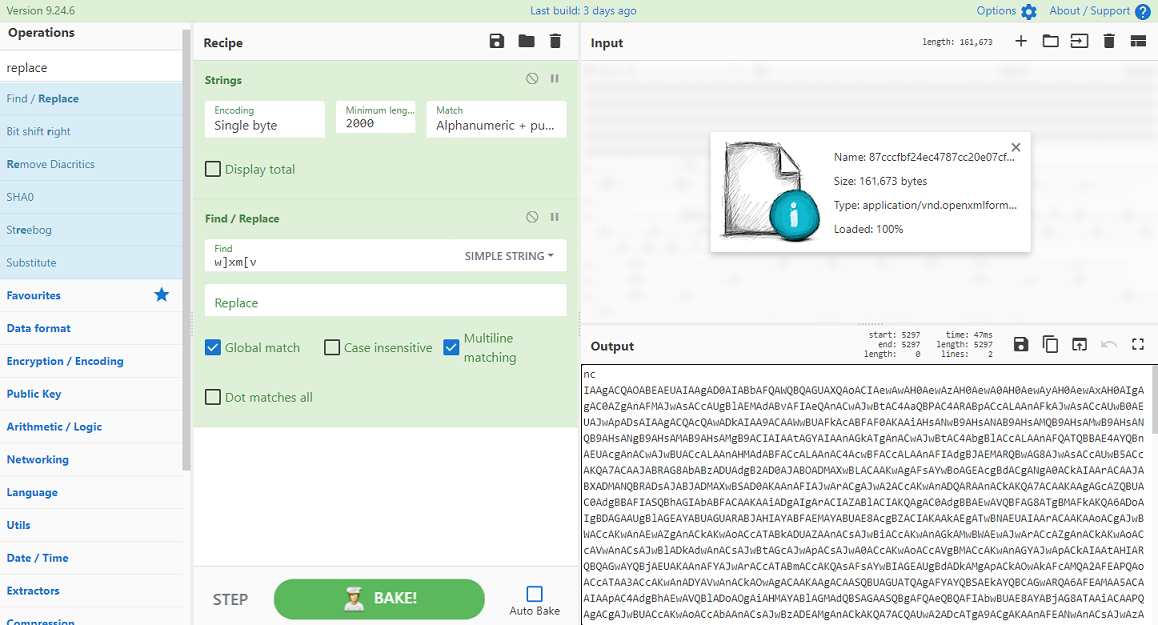The width and height of the screenshot is (1158, 625).
Task: Add a new input tab
Action: click(1021, 41)
